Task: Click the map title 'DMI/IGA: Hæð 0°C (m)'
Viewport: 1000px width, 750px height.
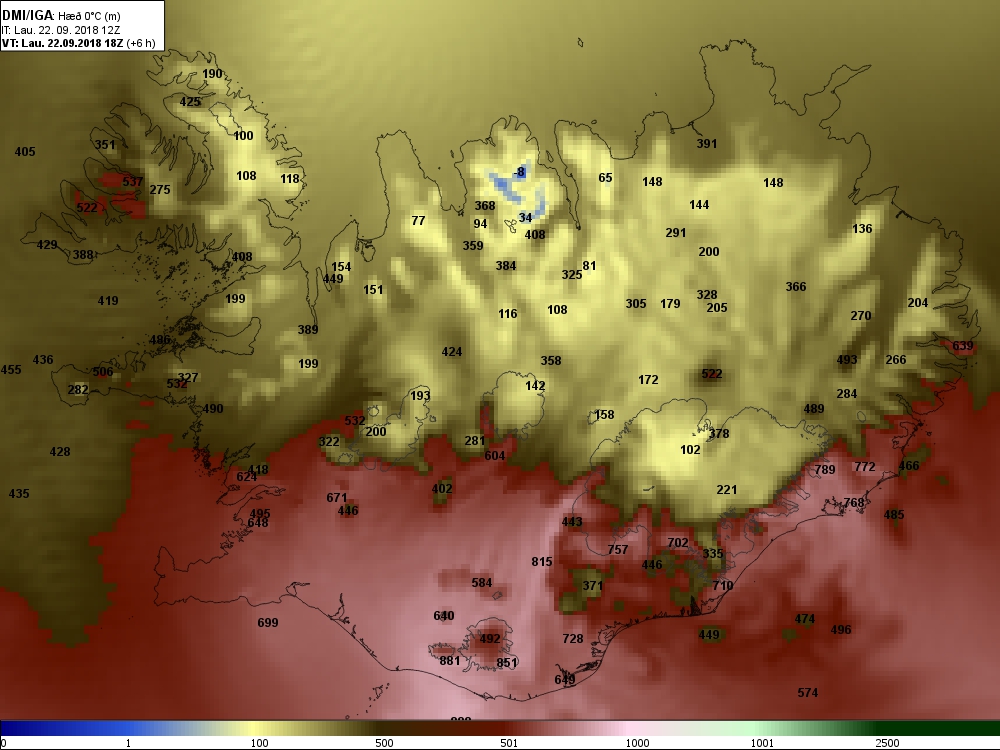Action: (61, 15)
